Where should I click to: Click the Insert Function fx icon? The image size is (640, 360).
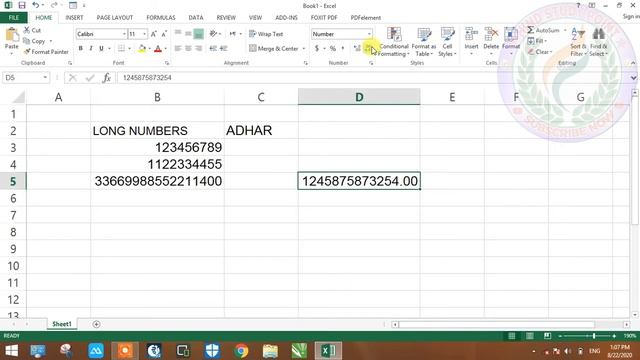tap(107, 78)
